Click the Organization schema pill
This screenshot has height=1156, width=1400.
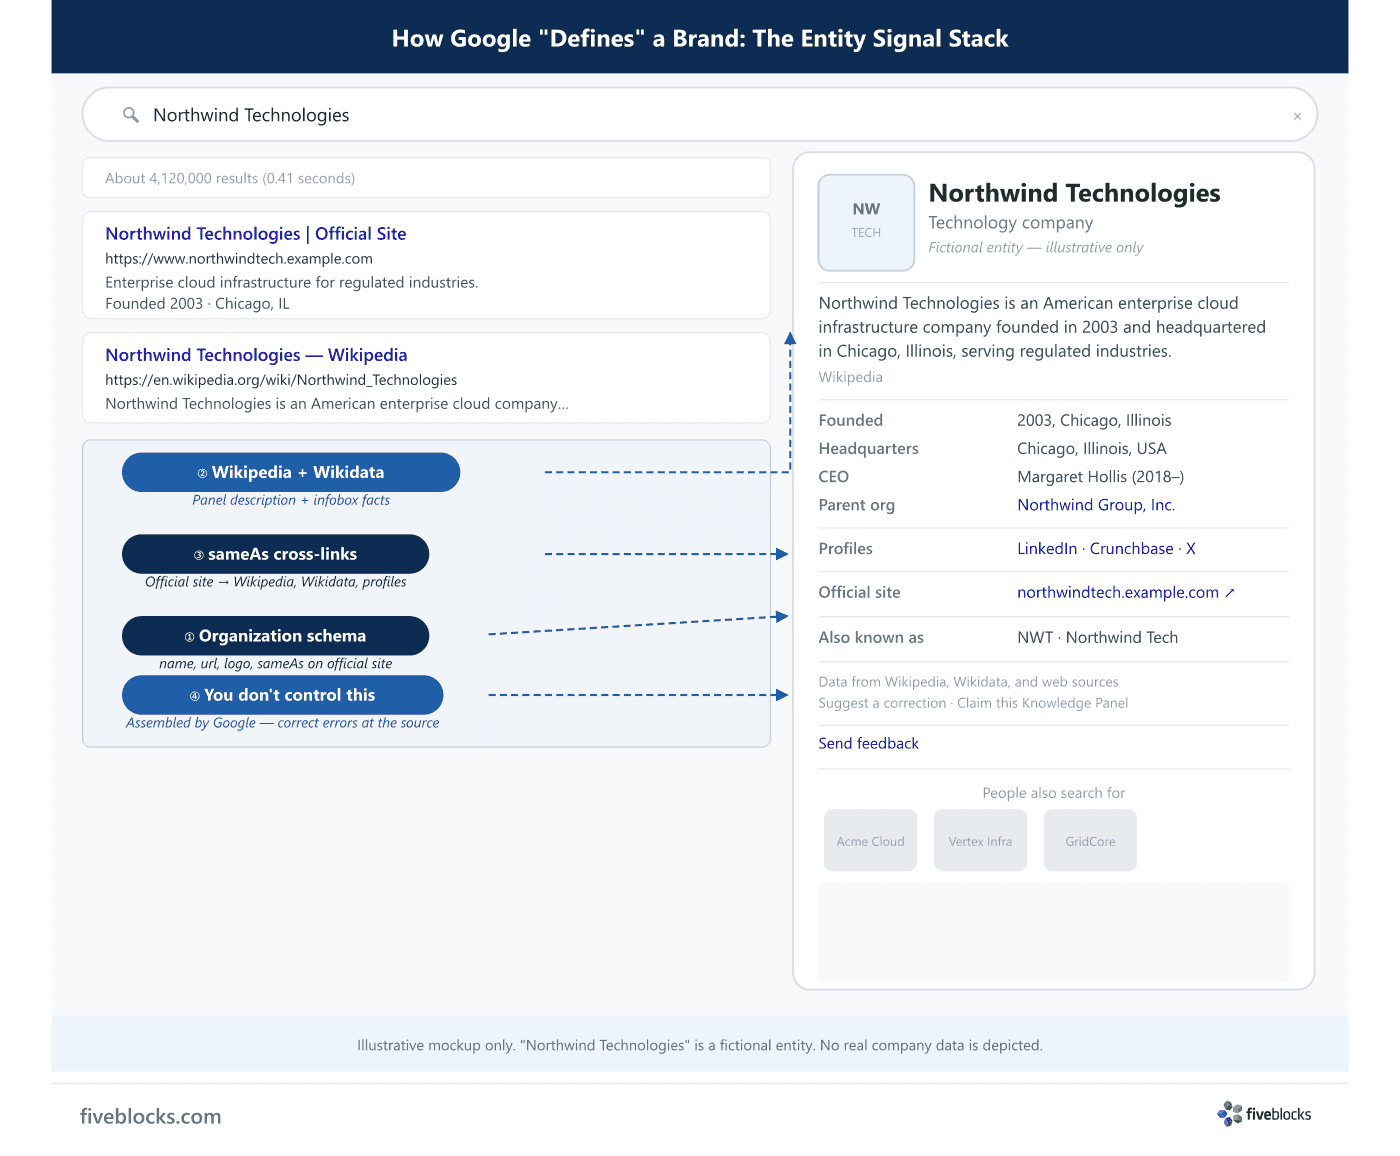[275, 636]
